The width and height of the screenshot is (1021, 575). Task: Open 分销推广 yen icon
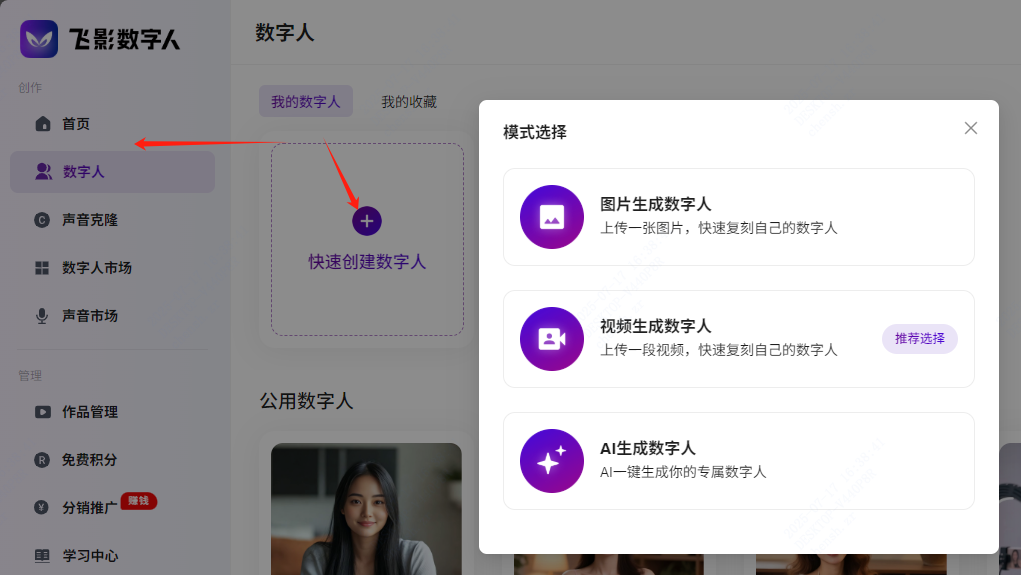42,507
